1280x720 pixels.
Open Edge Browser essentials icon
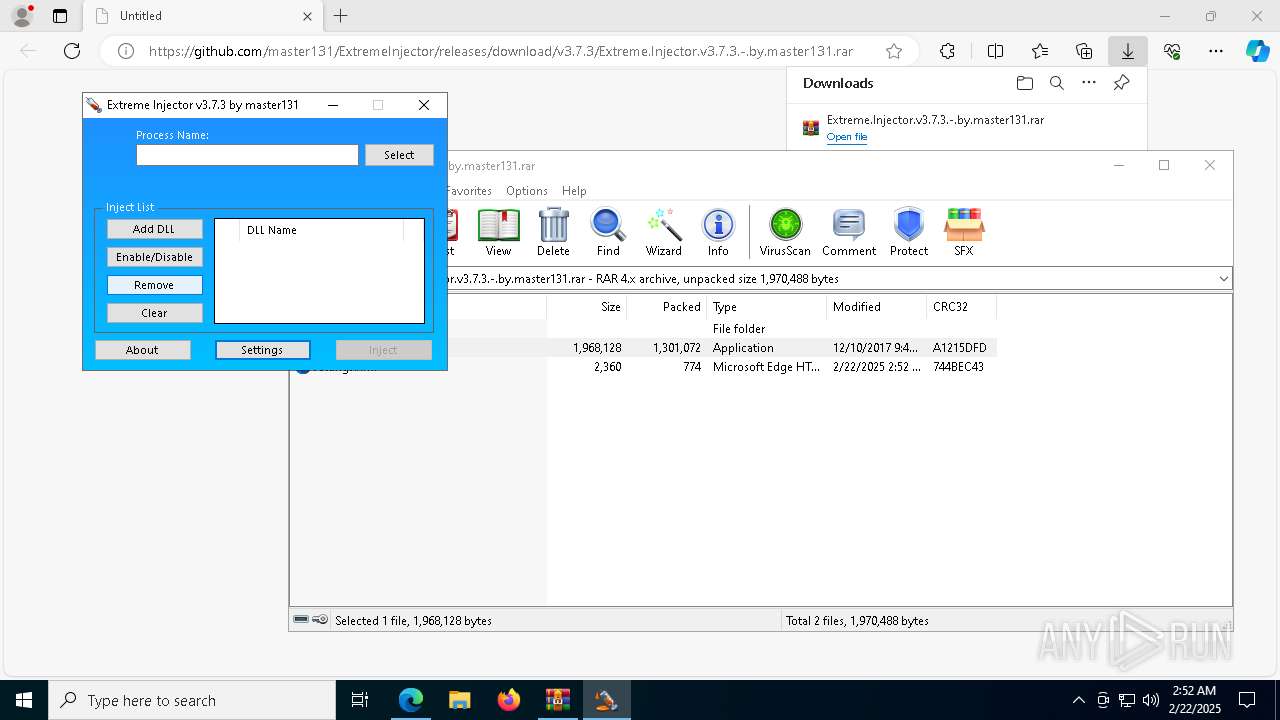tap(1172, 51)
